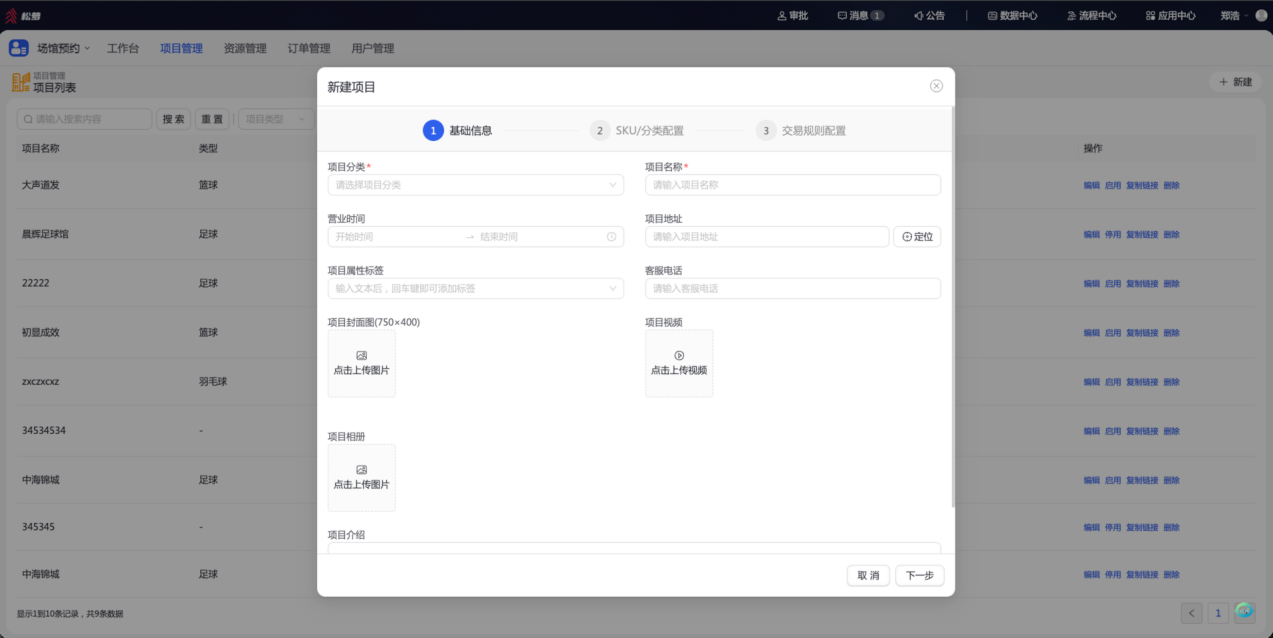Click 删除 in the 初显成效 row
The height and width of the screenshot is (638, 1273).
1171,332
